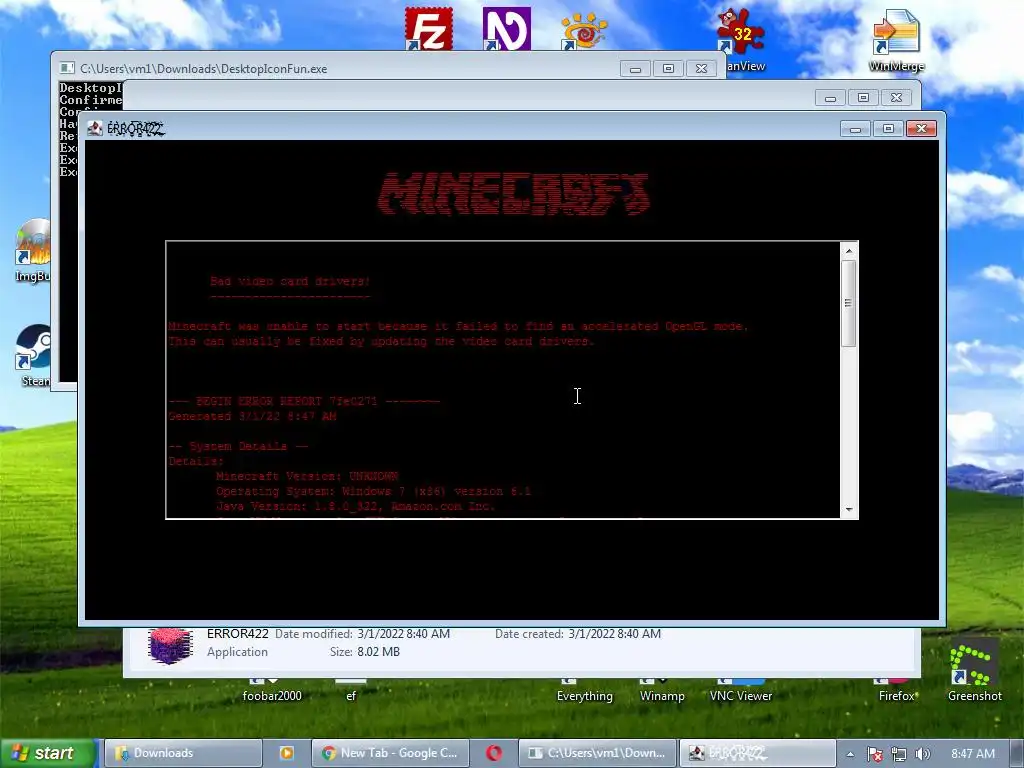1024x768 pixels.
Task: Click 'Operating System: Windows 7' line
Action: (374, 491)
